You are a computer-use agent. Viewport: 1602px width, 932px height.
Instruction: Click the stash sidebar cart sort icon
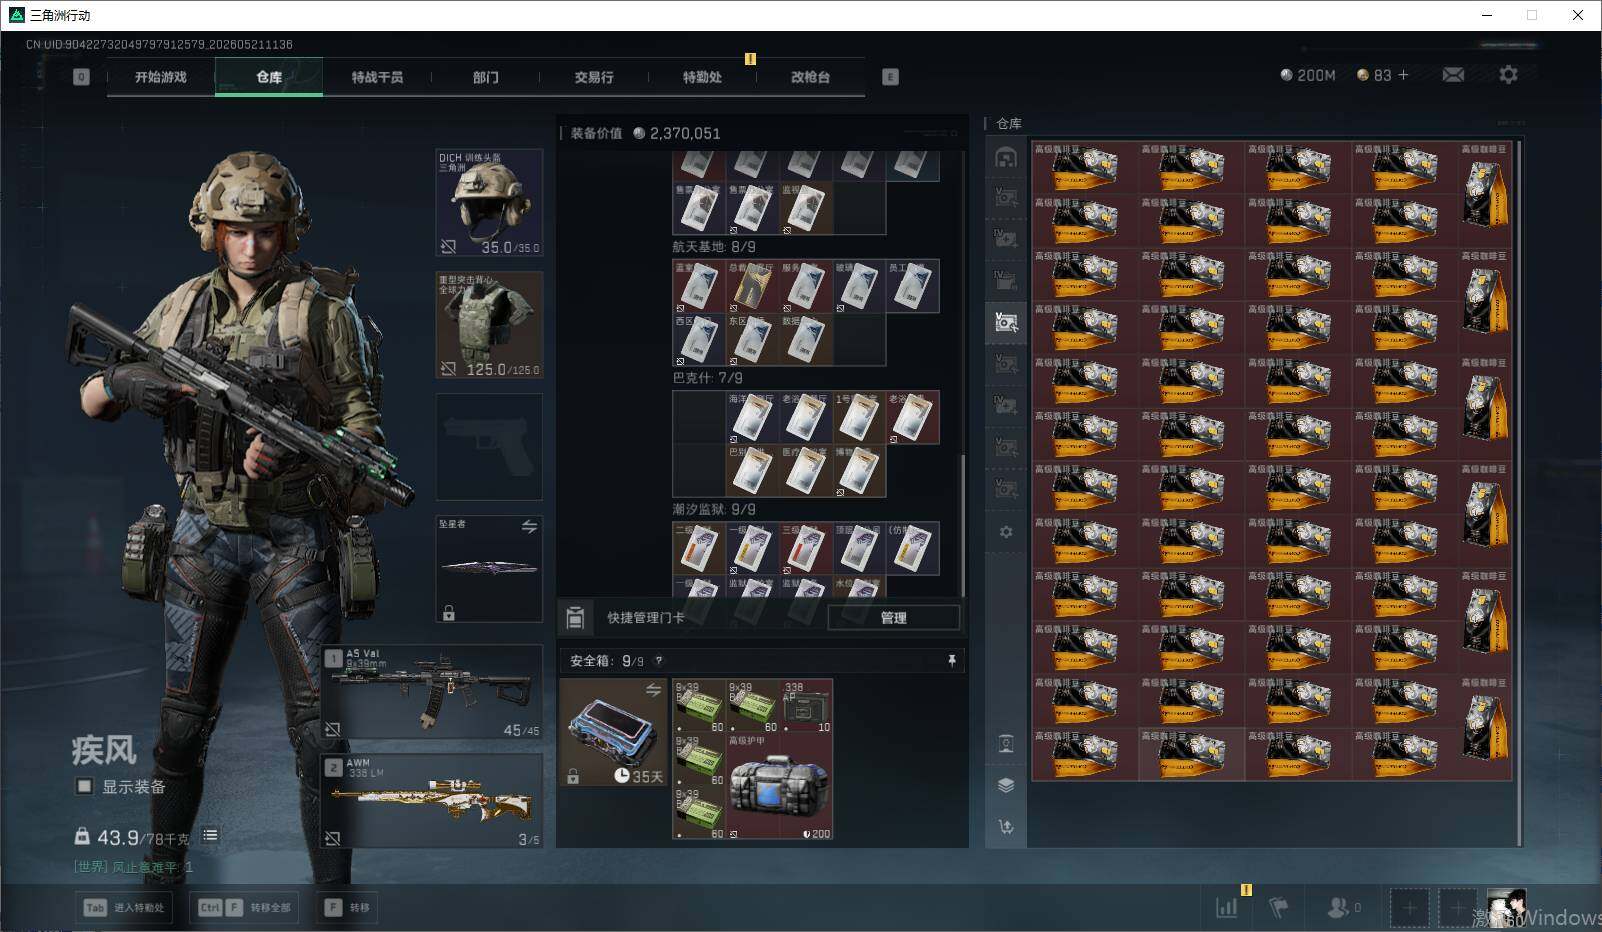click(1006, 827)
